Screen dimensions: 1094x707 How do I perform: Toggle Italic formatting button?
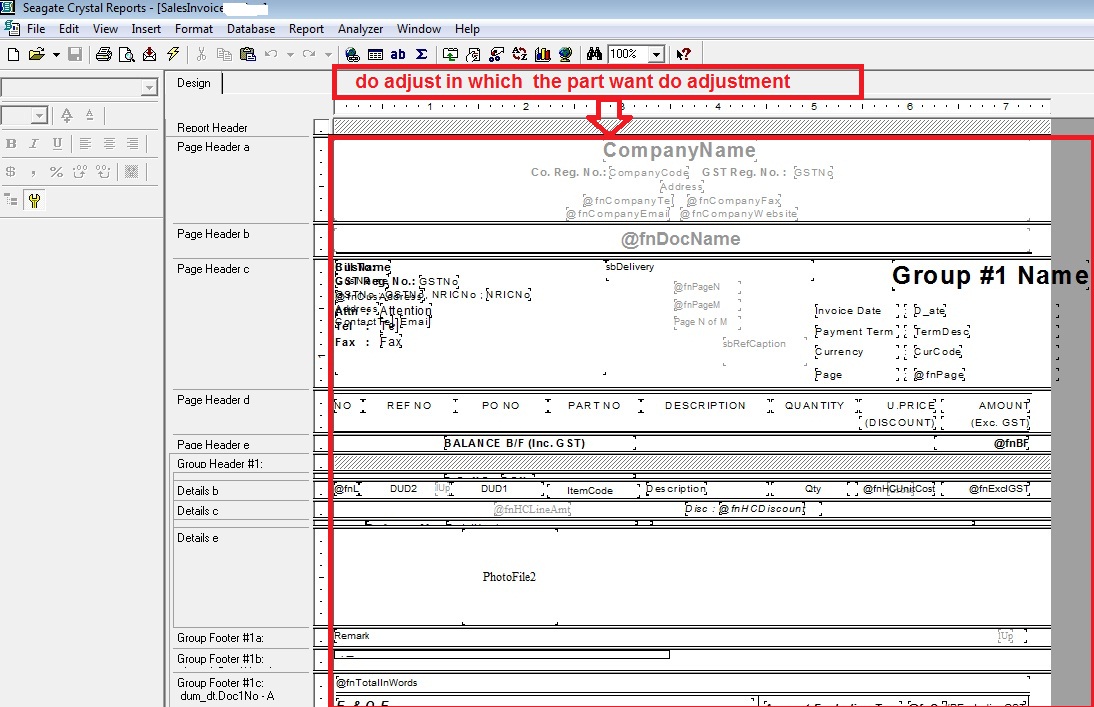[x=35, y=144]
